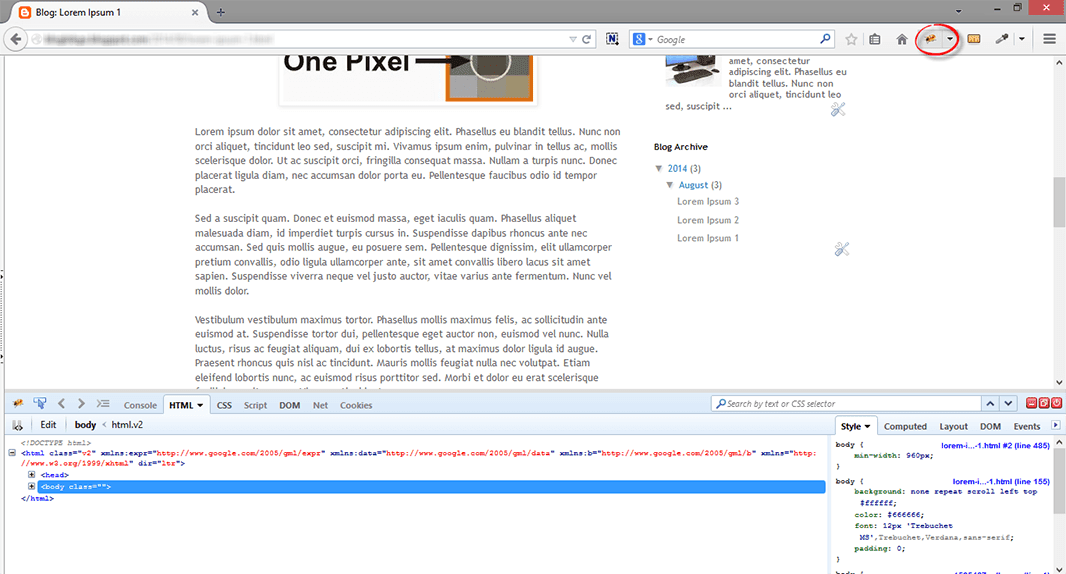1066x574 pixels.
Task: Activate the Firebug inspect element tool
Action: click(x=39, y=404)
